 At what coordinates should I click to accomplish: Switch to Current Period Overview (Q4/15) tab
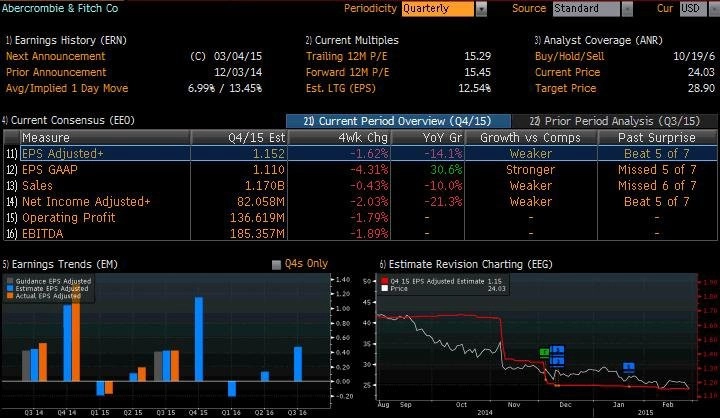[x=398, y=121]
